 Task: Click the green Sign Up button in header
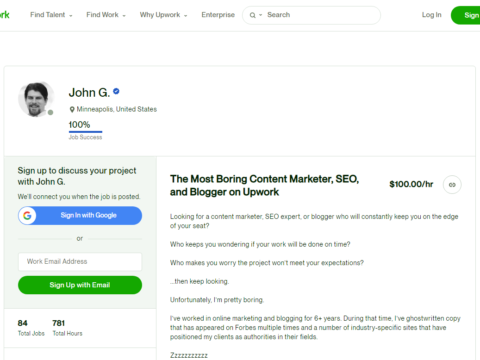click(x=466, y=15)
